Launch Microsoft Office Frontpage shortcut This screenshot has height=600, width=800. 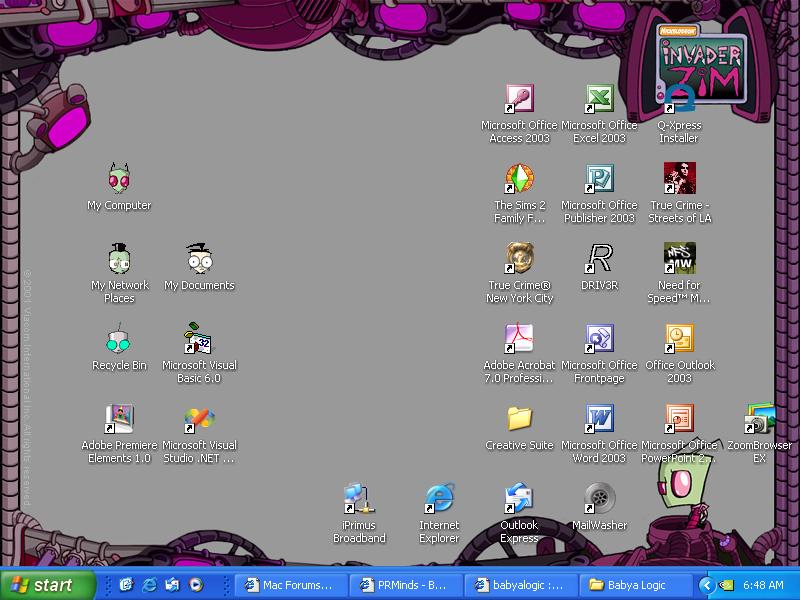(599, 338)
